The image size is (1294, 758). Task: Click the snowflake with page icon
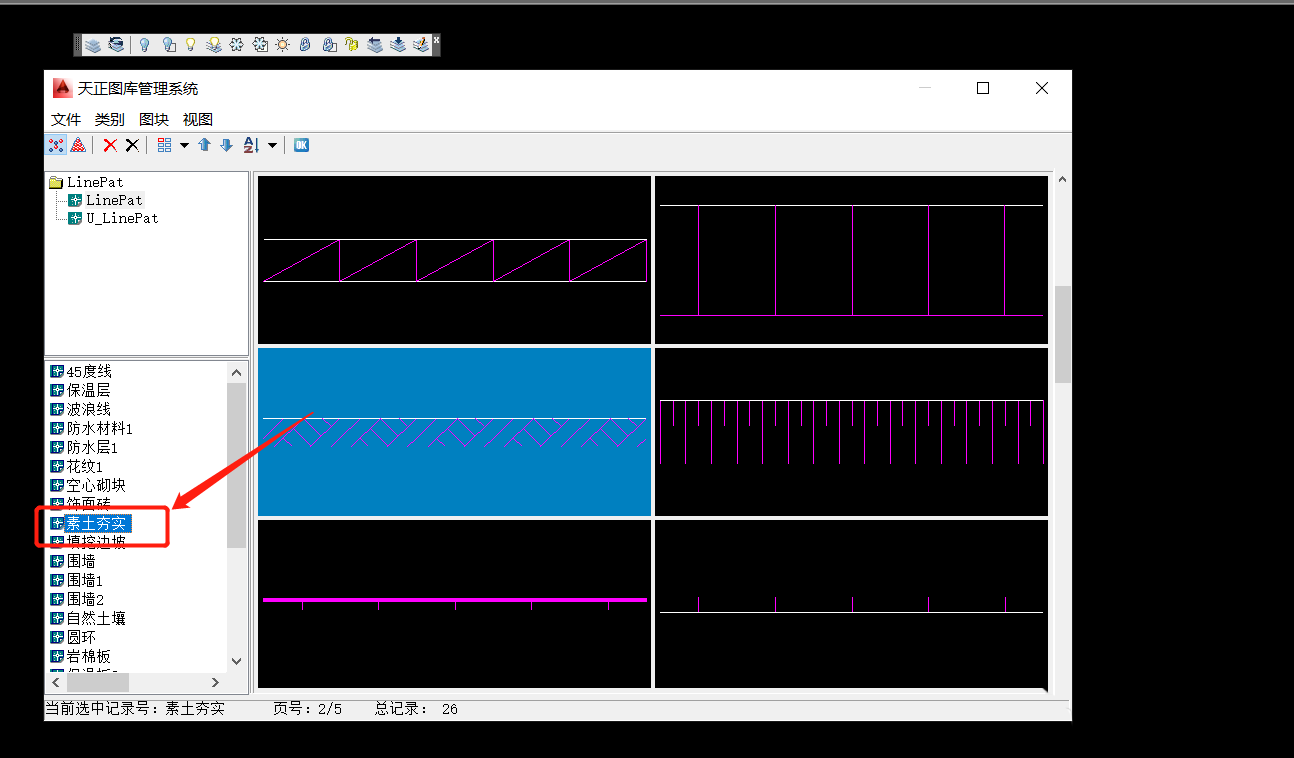tap(260, 45)
